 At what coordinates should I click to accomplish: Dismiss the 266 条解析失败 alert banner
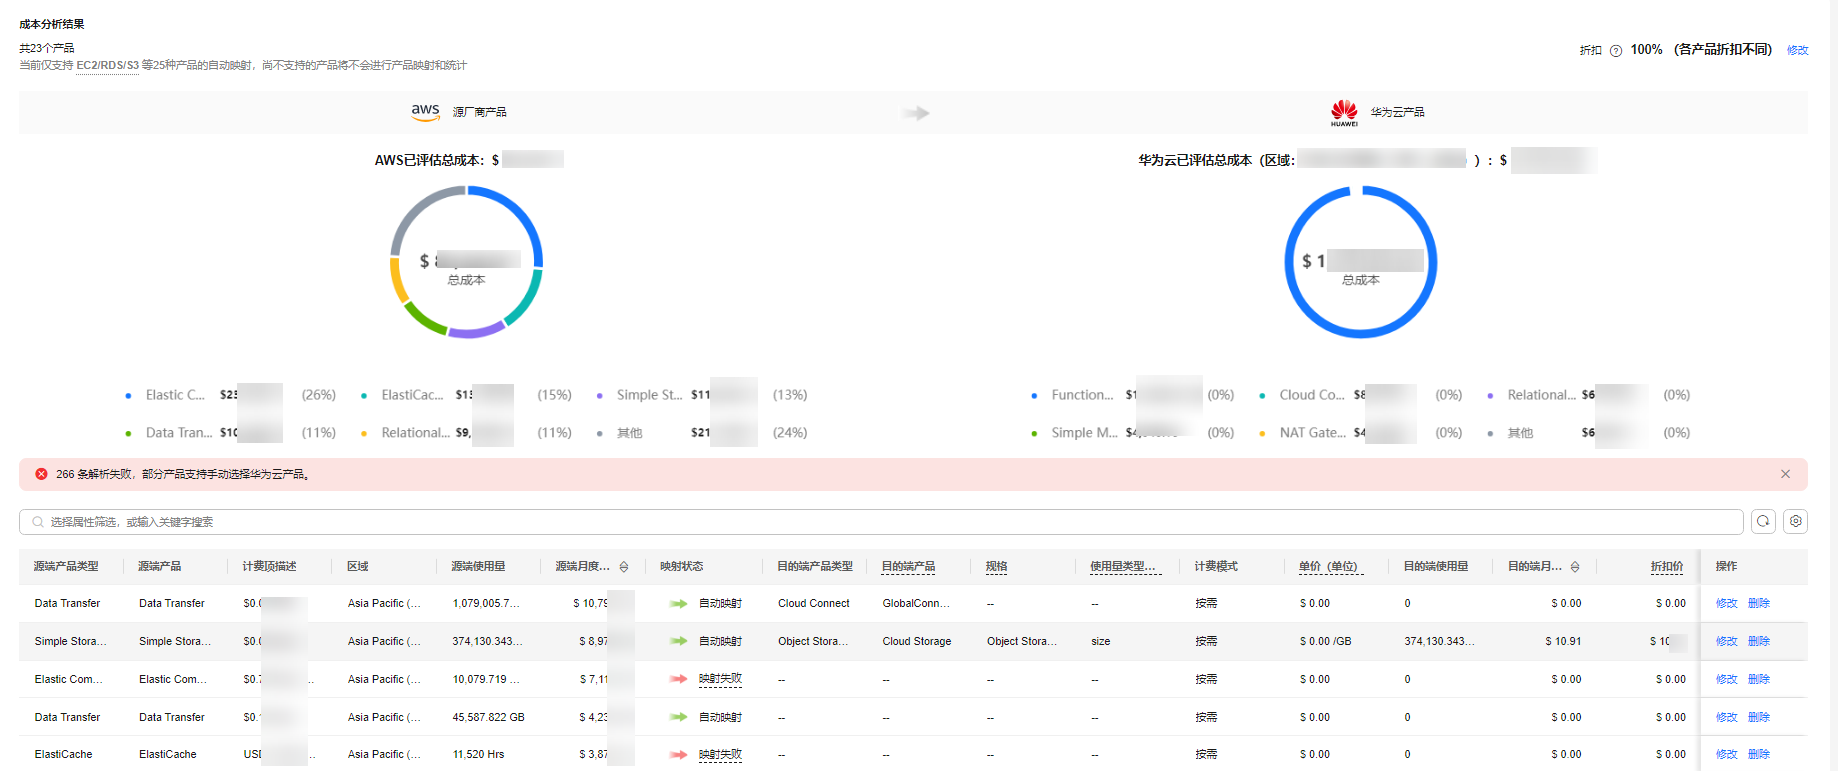pos(1785,474)
